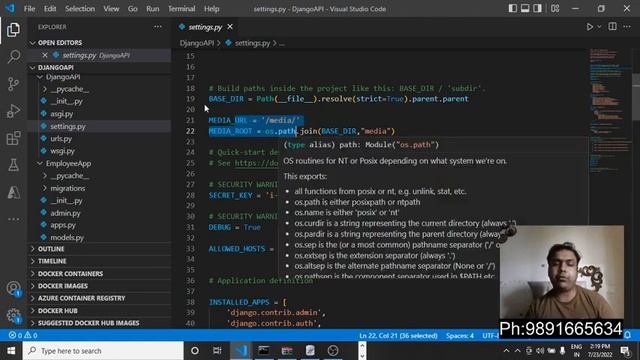Click the Windows Start button
The width and height of the screenshot is (640, 360).
tap(11, 351)
